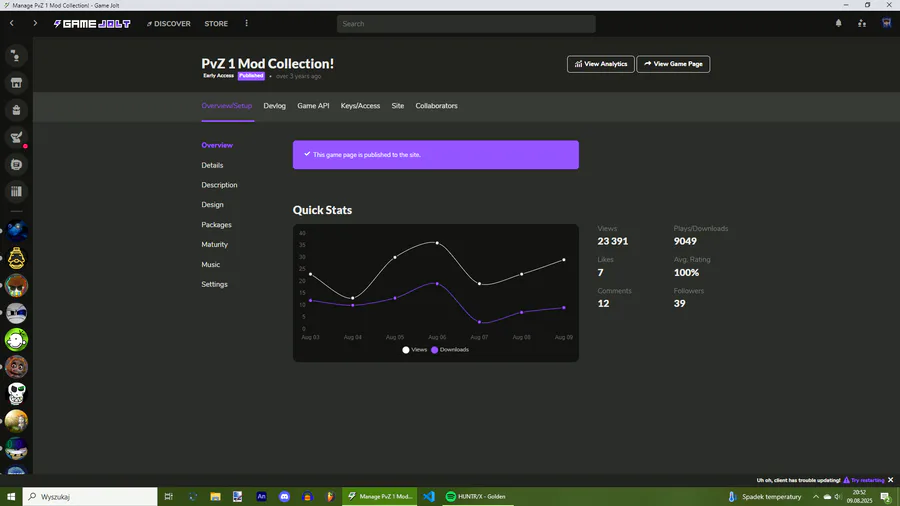Go to the Discover page
This screenshot has width=900, height=506.
coord(169,24)
